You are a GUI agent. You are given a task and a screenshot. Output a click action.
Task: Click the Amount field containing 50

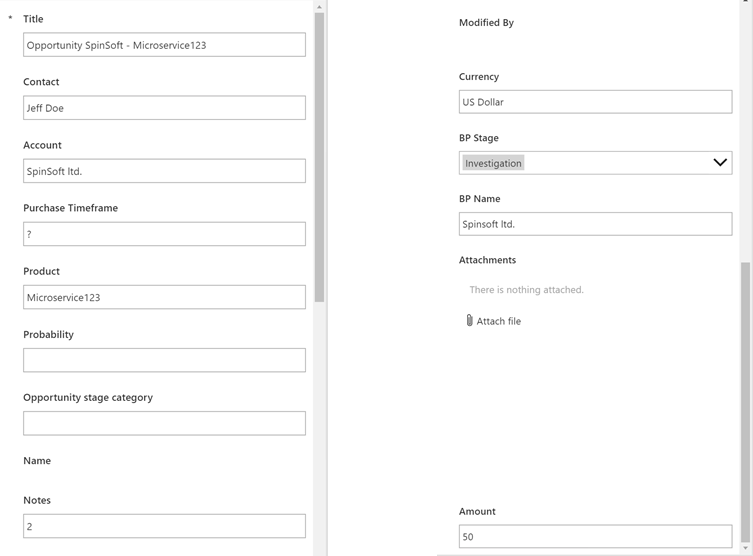(595, 537)
